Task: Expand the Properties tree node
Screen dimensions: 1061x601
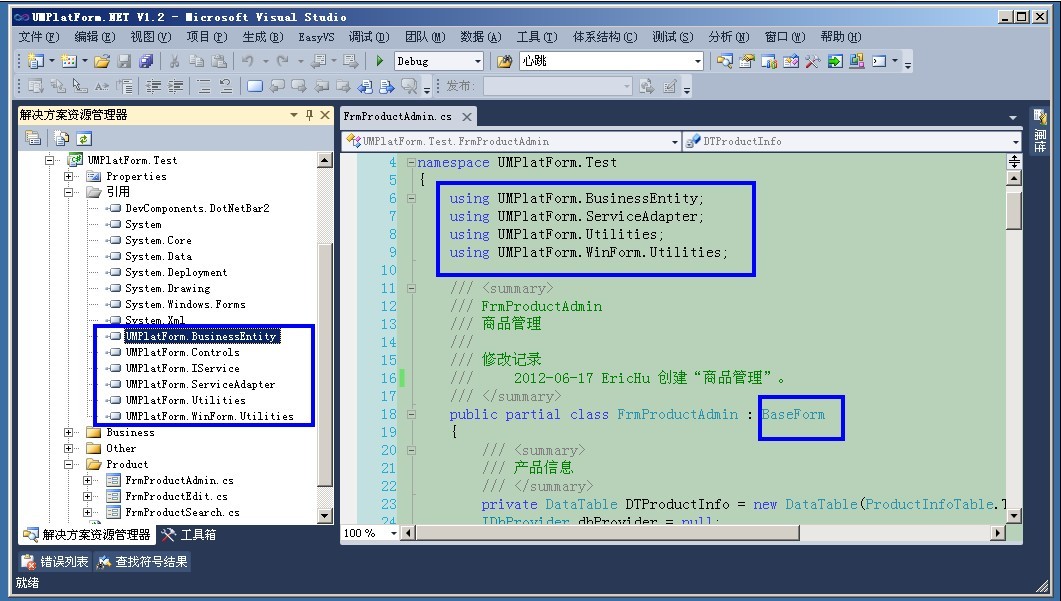Action: [x=68, y=177]
